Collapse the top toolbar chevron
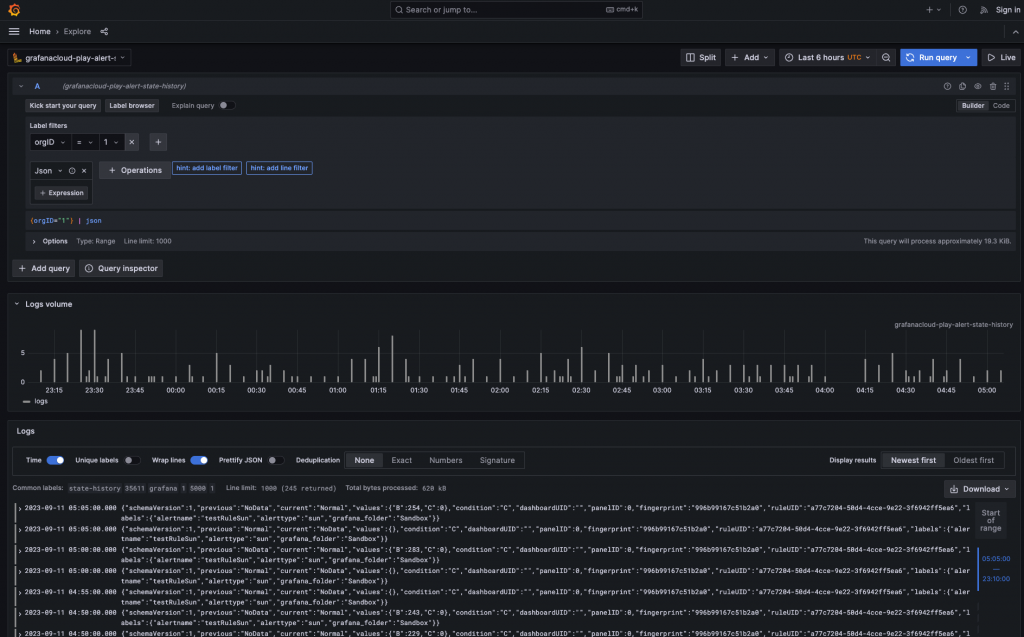 1015,31
